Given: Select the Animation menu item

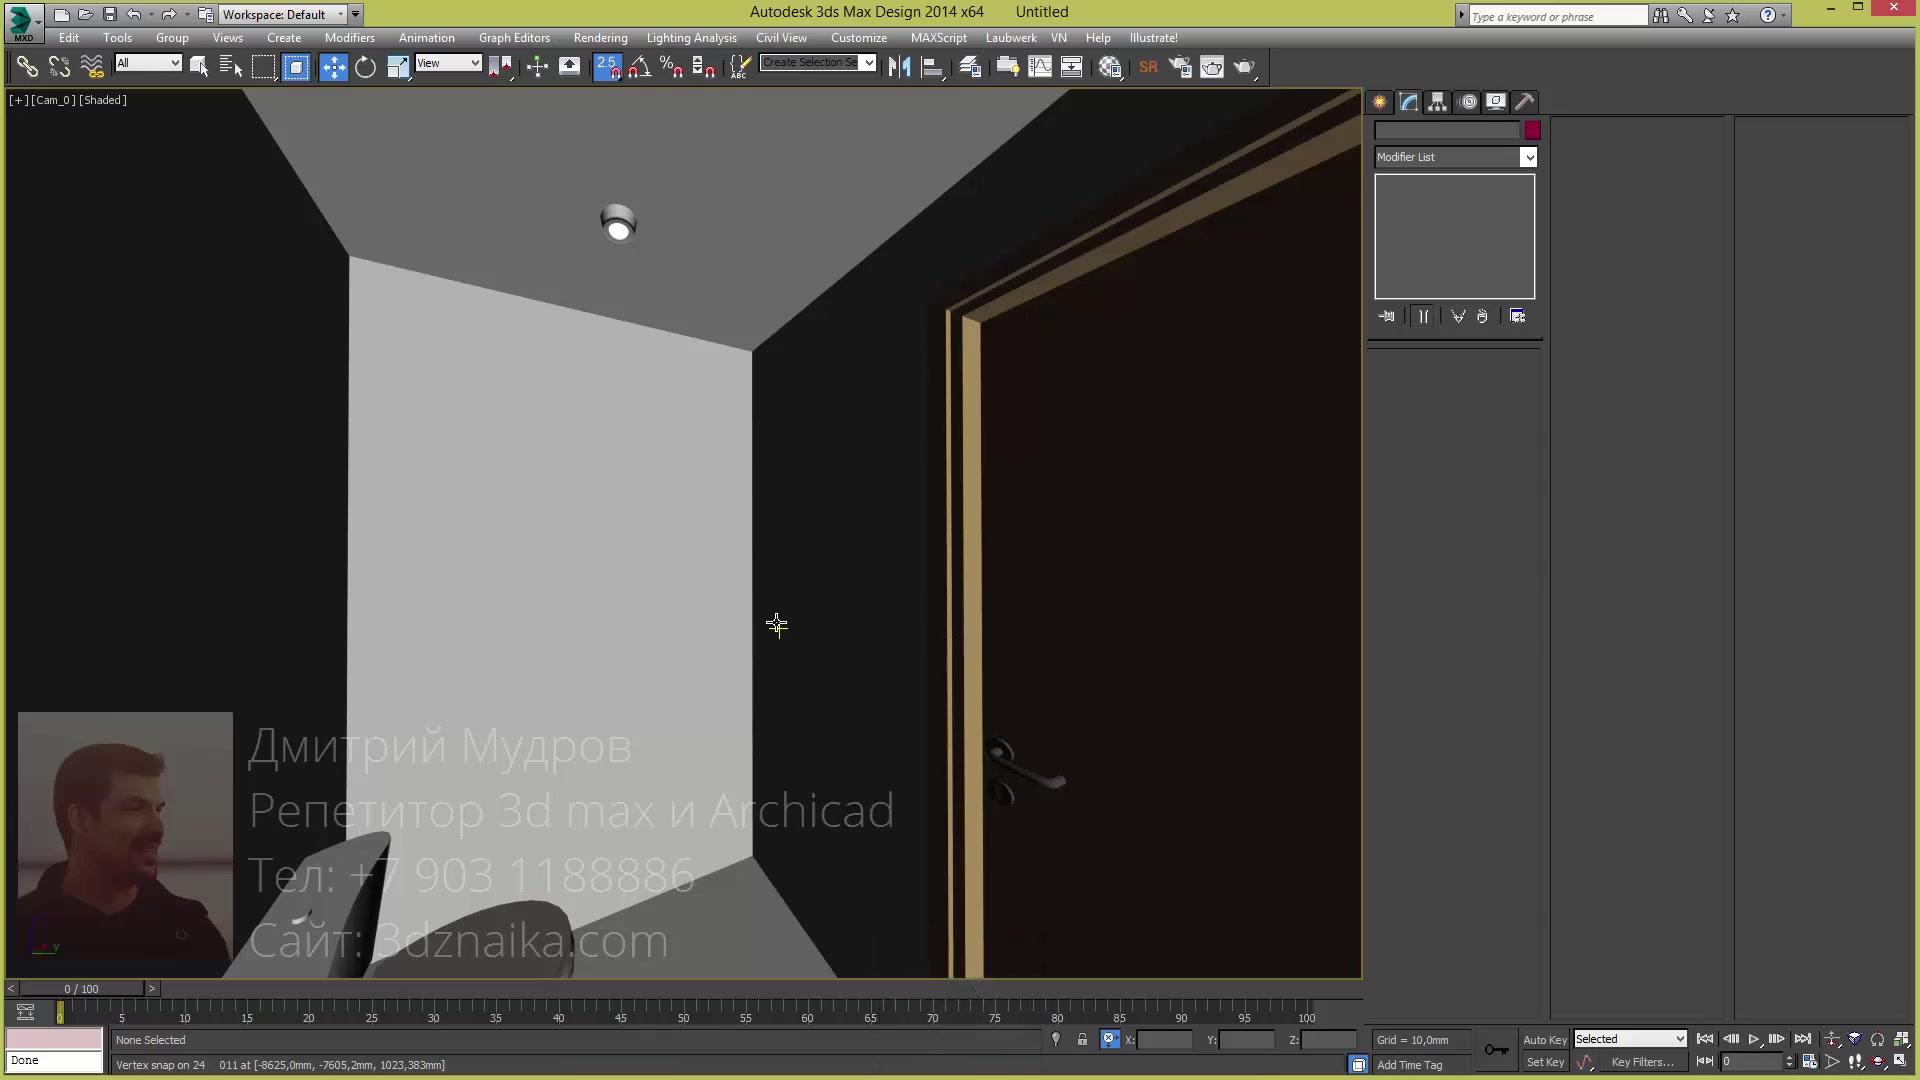Looking at the screenshot, I should tap(426, 37).
